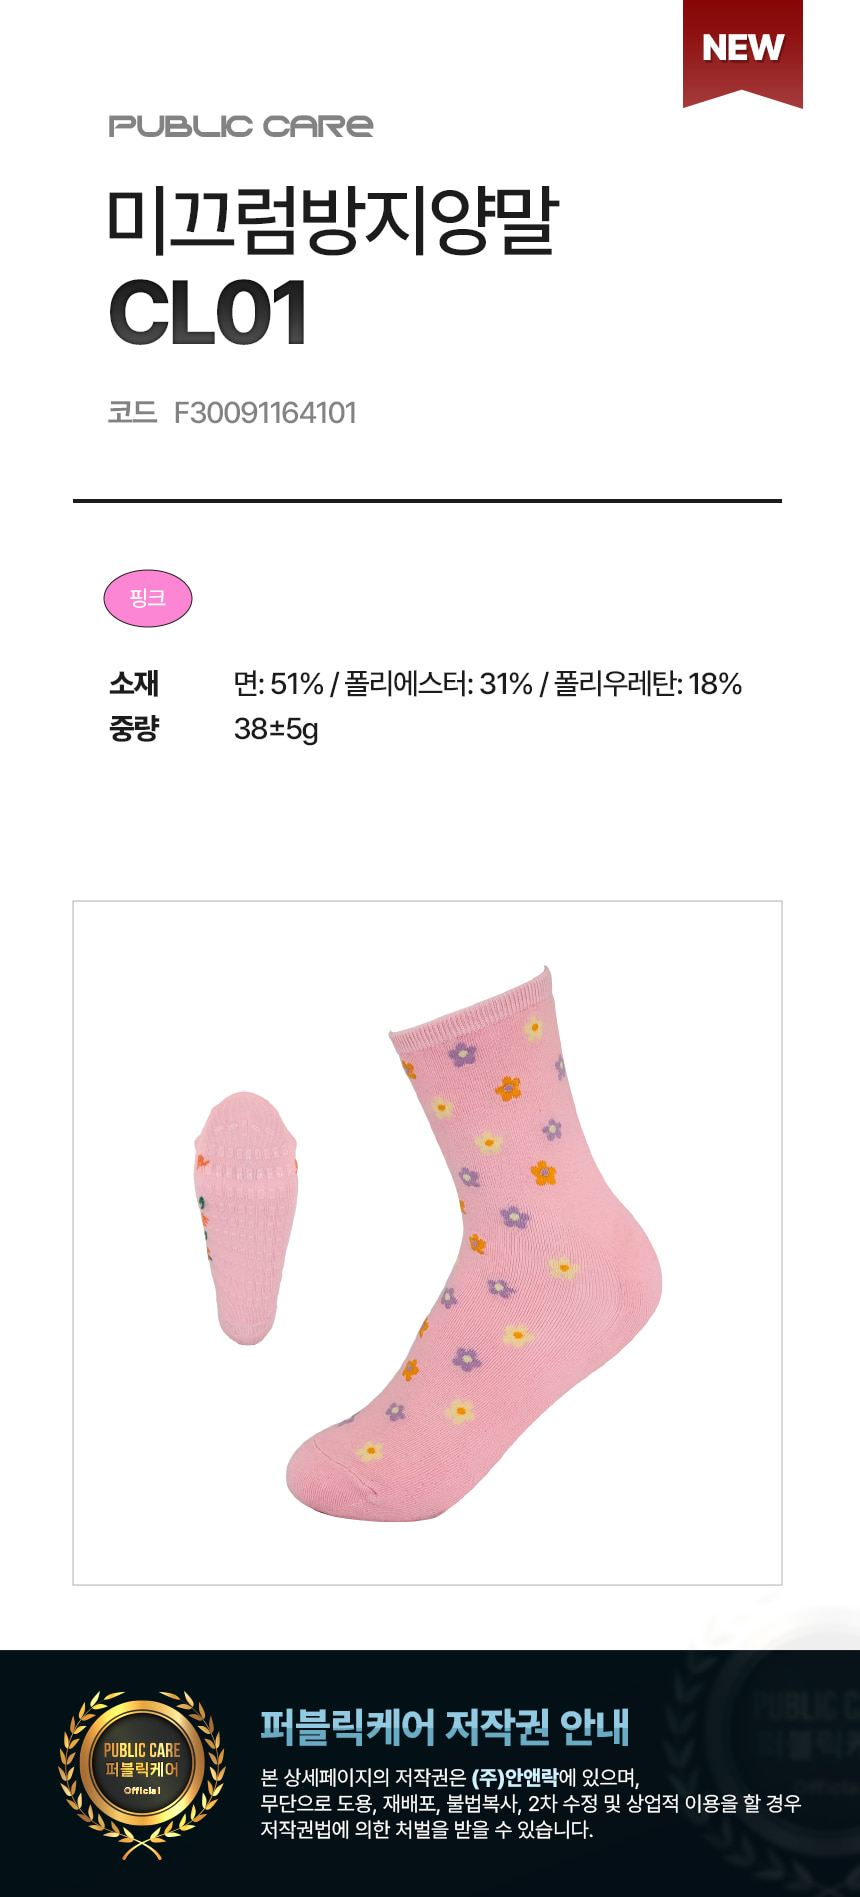
Task: Click the material composition text line
Action: 488,684
